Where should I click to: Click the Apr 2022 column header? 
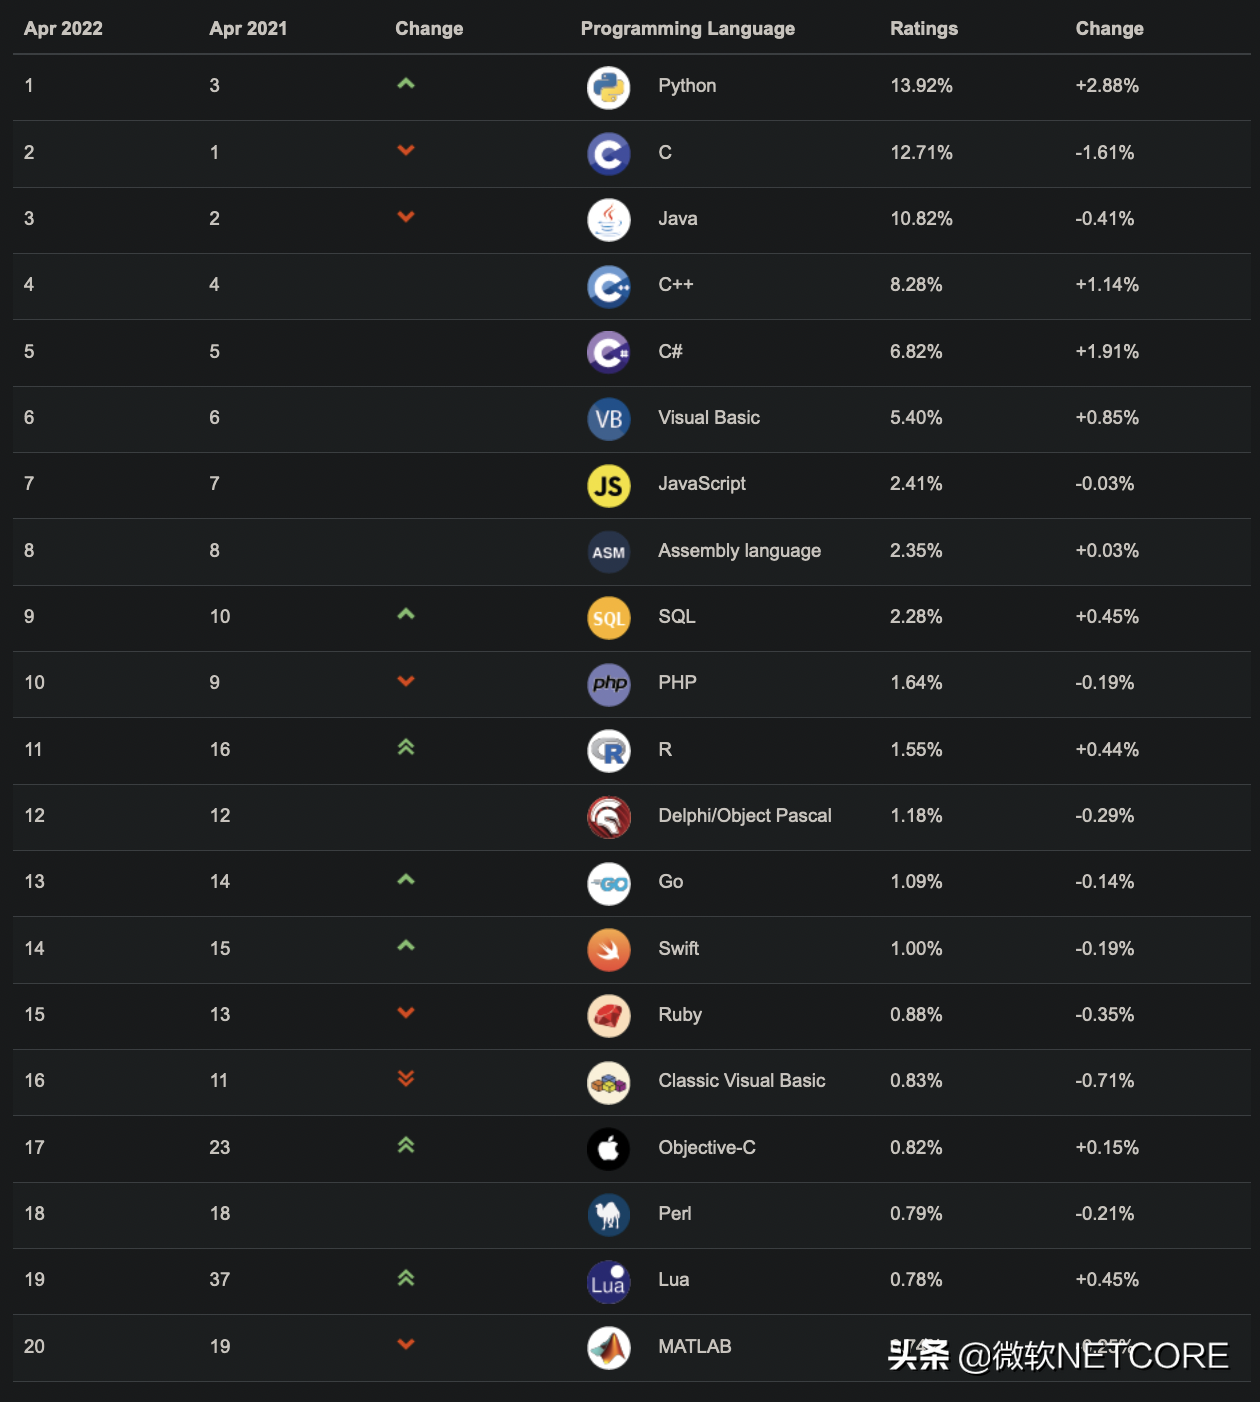click(63, 29)
